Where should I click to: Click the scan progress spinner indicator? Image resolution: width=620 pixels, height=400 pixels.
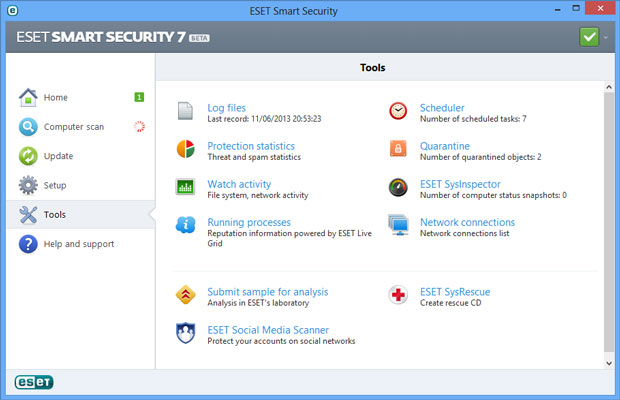point(139,126)
